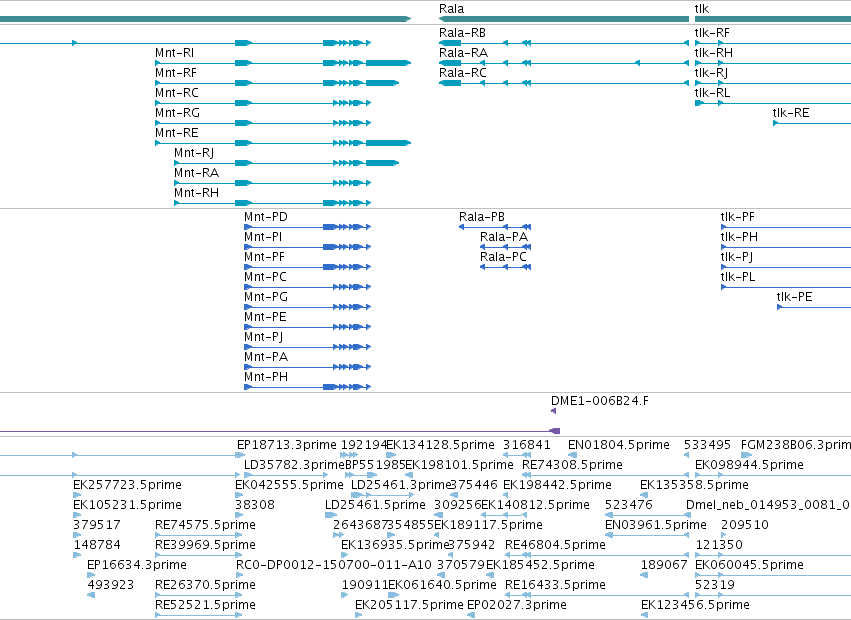
Task: Click the RE16433.5prime EST label
Action: (555, 585)
